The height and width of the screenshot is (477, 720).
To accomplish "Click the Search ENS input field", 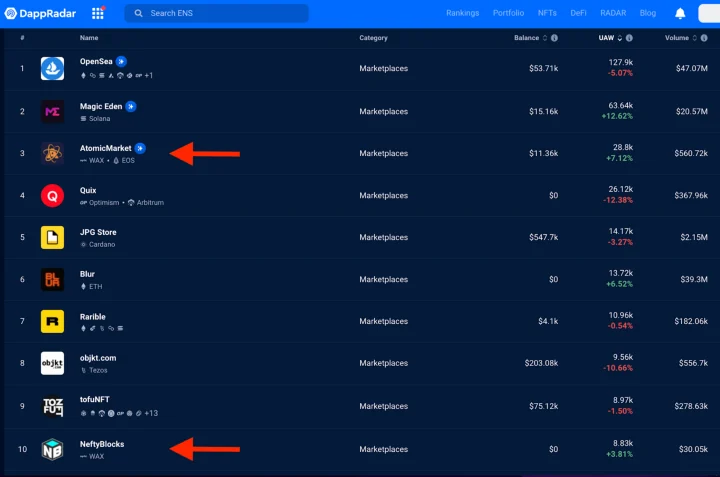I will [220, 13].
